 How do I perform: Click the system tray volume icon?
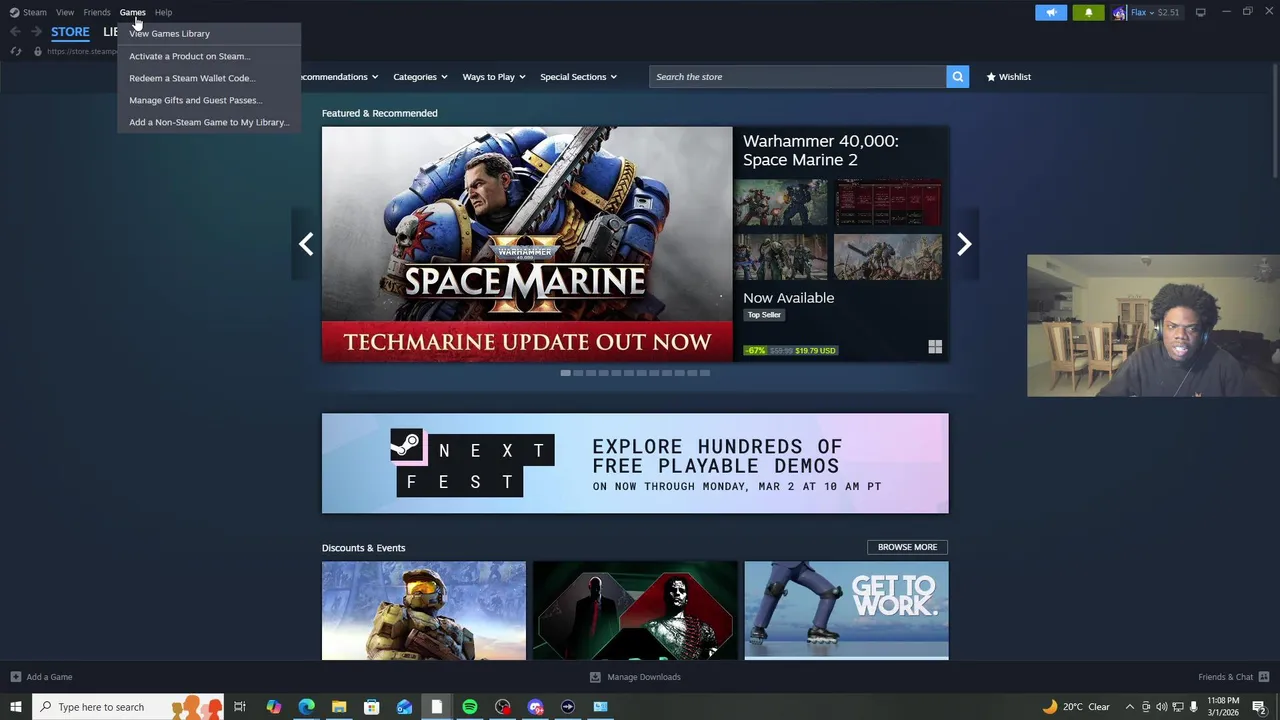tap(1162, 707)
